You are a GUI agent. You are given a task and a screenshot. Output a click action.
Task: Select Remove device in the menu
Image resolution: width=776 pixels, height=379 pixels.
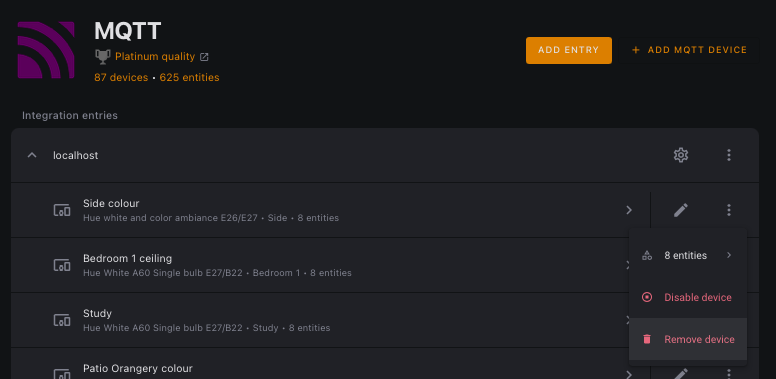pos(688,339)
